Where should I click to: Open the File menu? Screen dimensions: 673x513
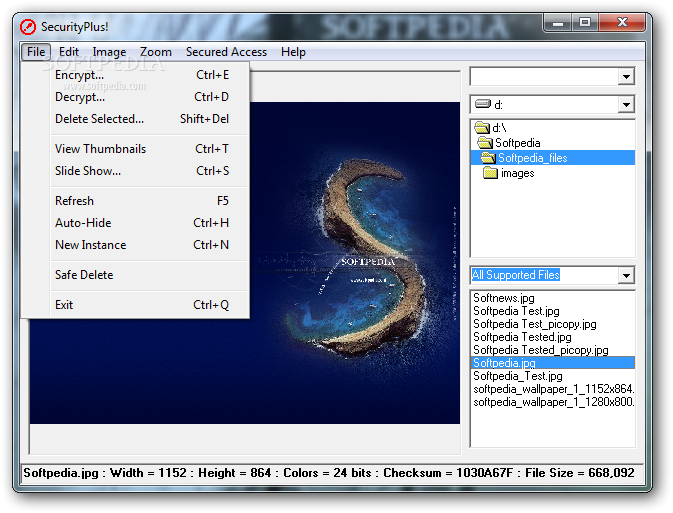click(x=36, y=52)
